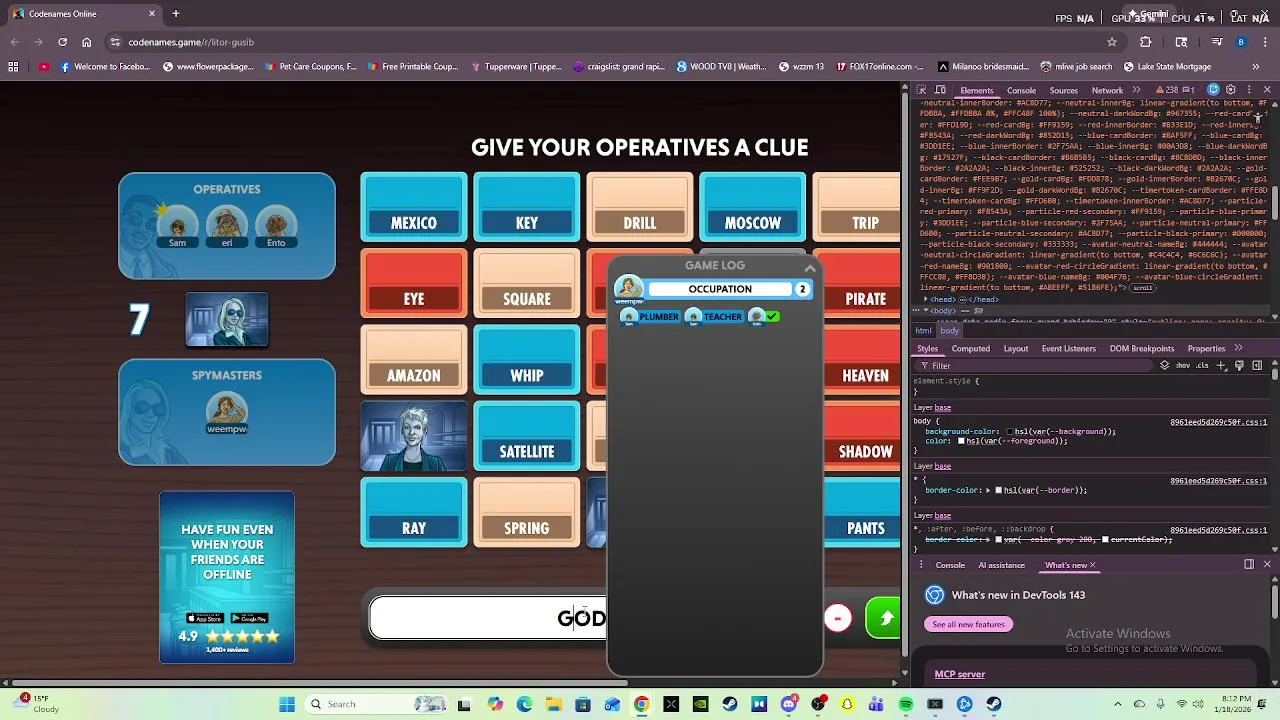This screenshot has width=1280, height=720.
Task: Toggle the :hov element state button
Action: [x=1183, y=366]
